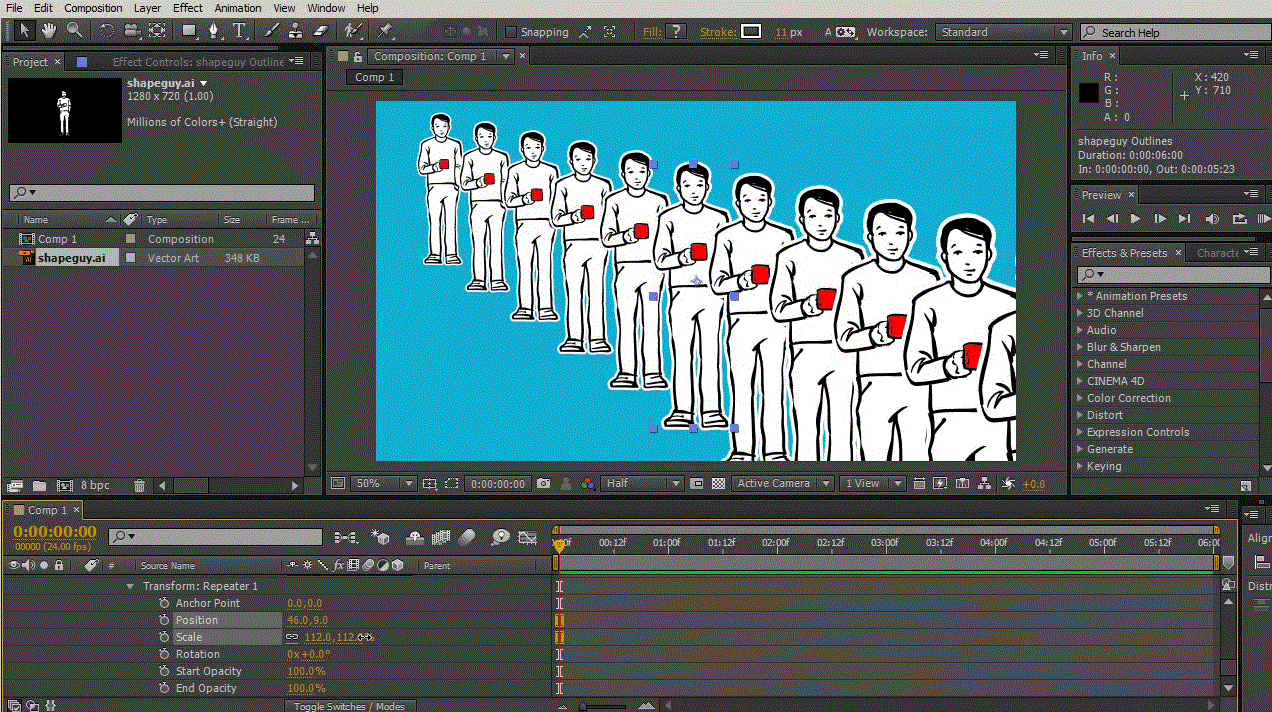Play the preview

click(1135, 218)
